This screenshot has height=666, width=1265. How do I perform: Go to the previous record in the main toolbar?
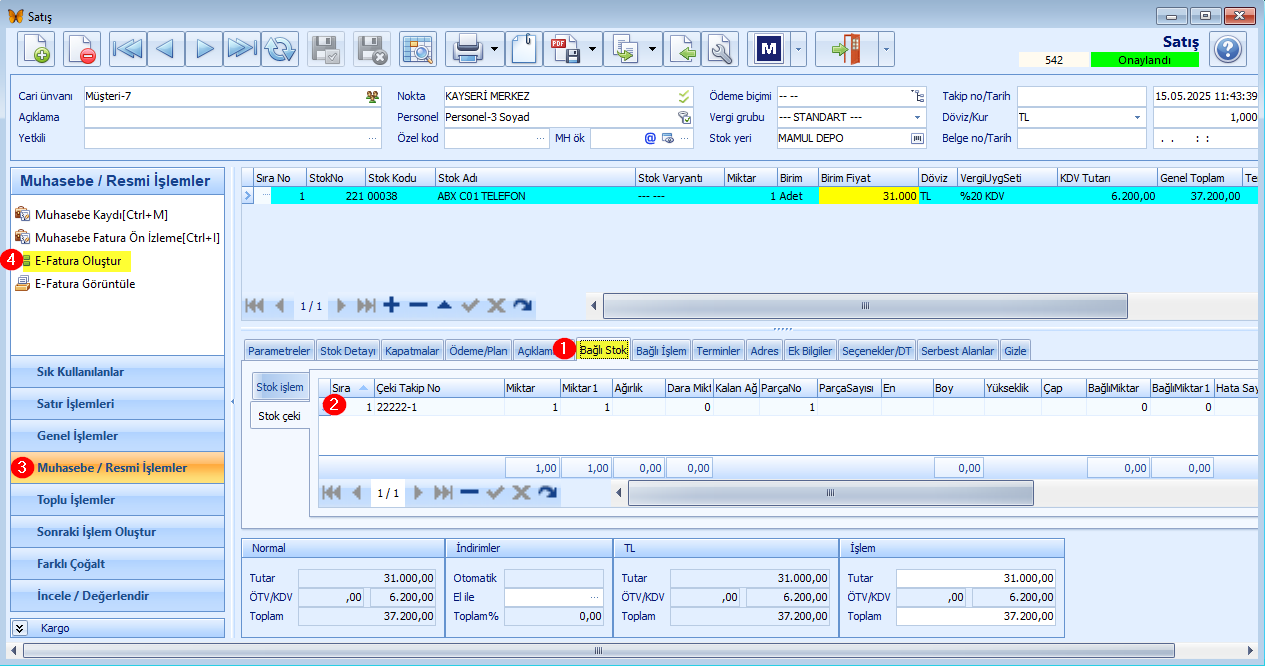click(166, 48)
